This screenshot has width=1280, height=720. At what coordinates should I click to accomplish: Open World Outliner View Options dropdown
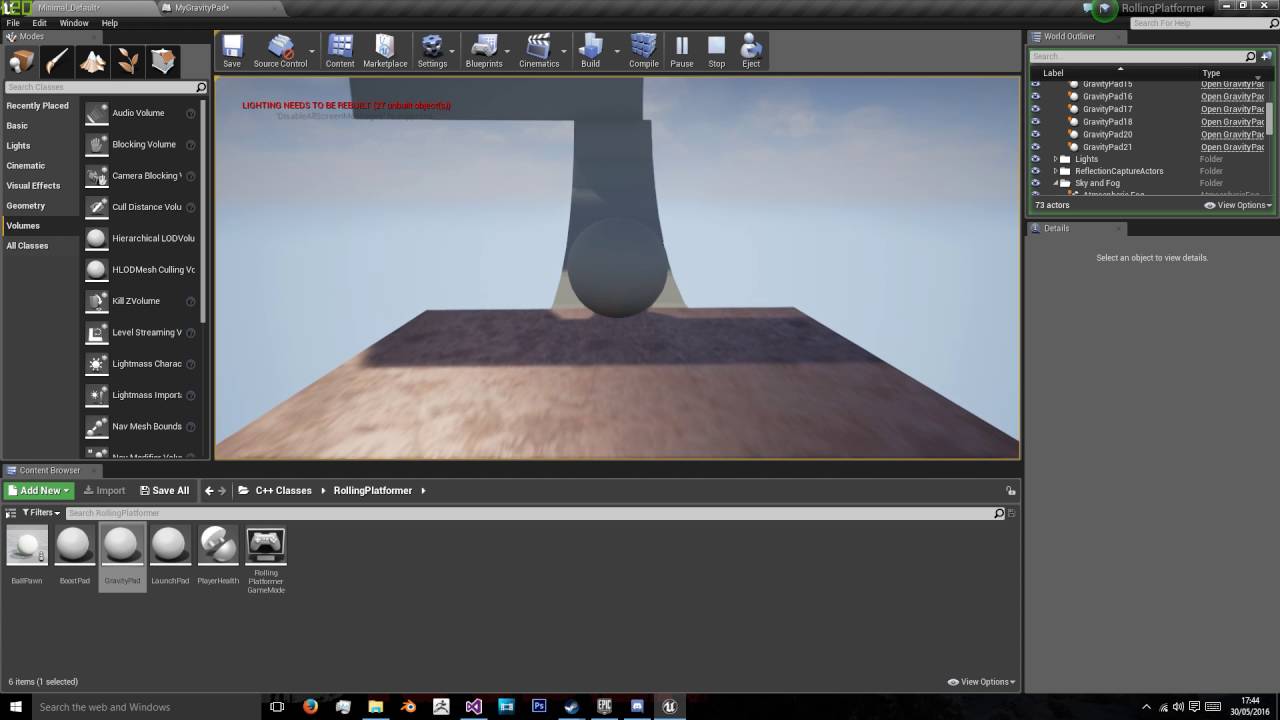[1238, 205]
